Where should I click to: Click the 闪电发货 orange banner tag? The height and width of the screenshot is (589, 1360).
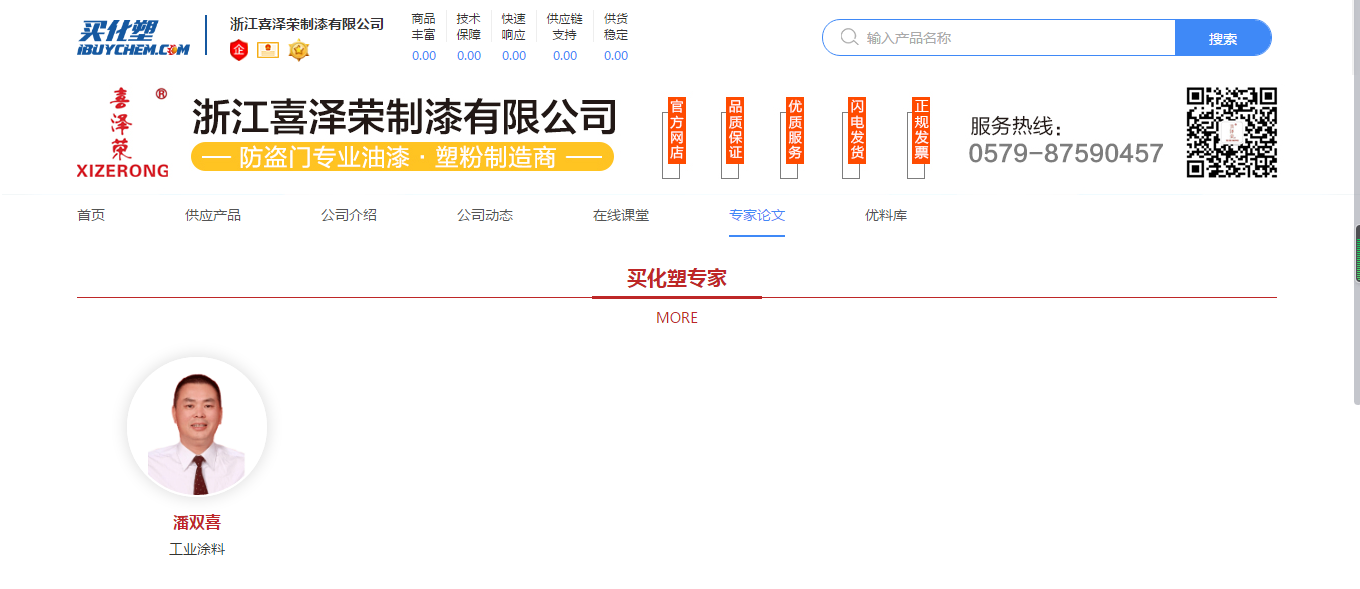(857, 130)
